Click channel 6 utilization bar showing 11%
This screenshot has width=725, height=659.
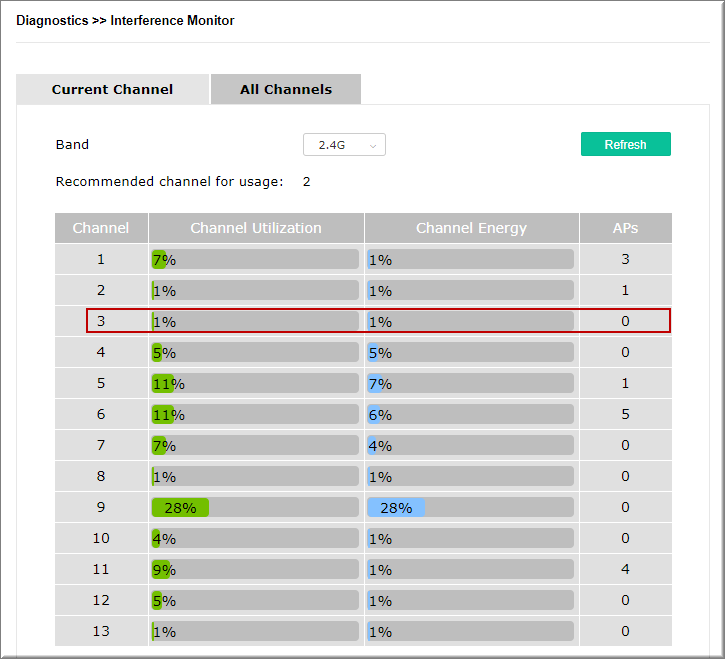pos(255,414)
